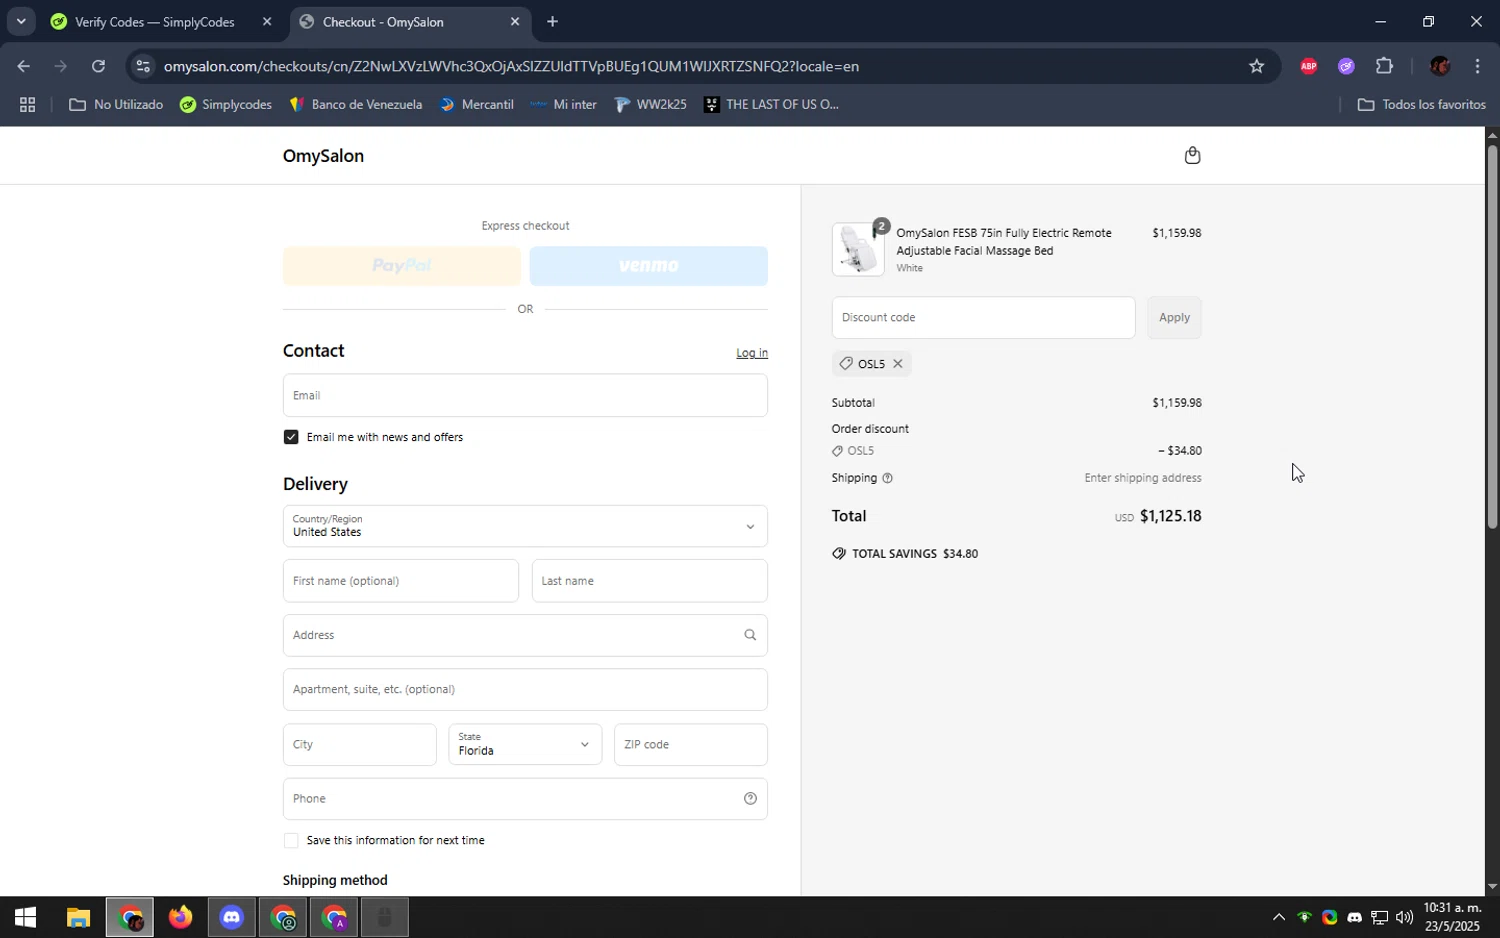Open the purple extension icon beside AdBlock
The height and width of the screenshot is (938, 1500).
[x=1346, y=66]
